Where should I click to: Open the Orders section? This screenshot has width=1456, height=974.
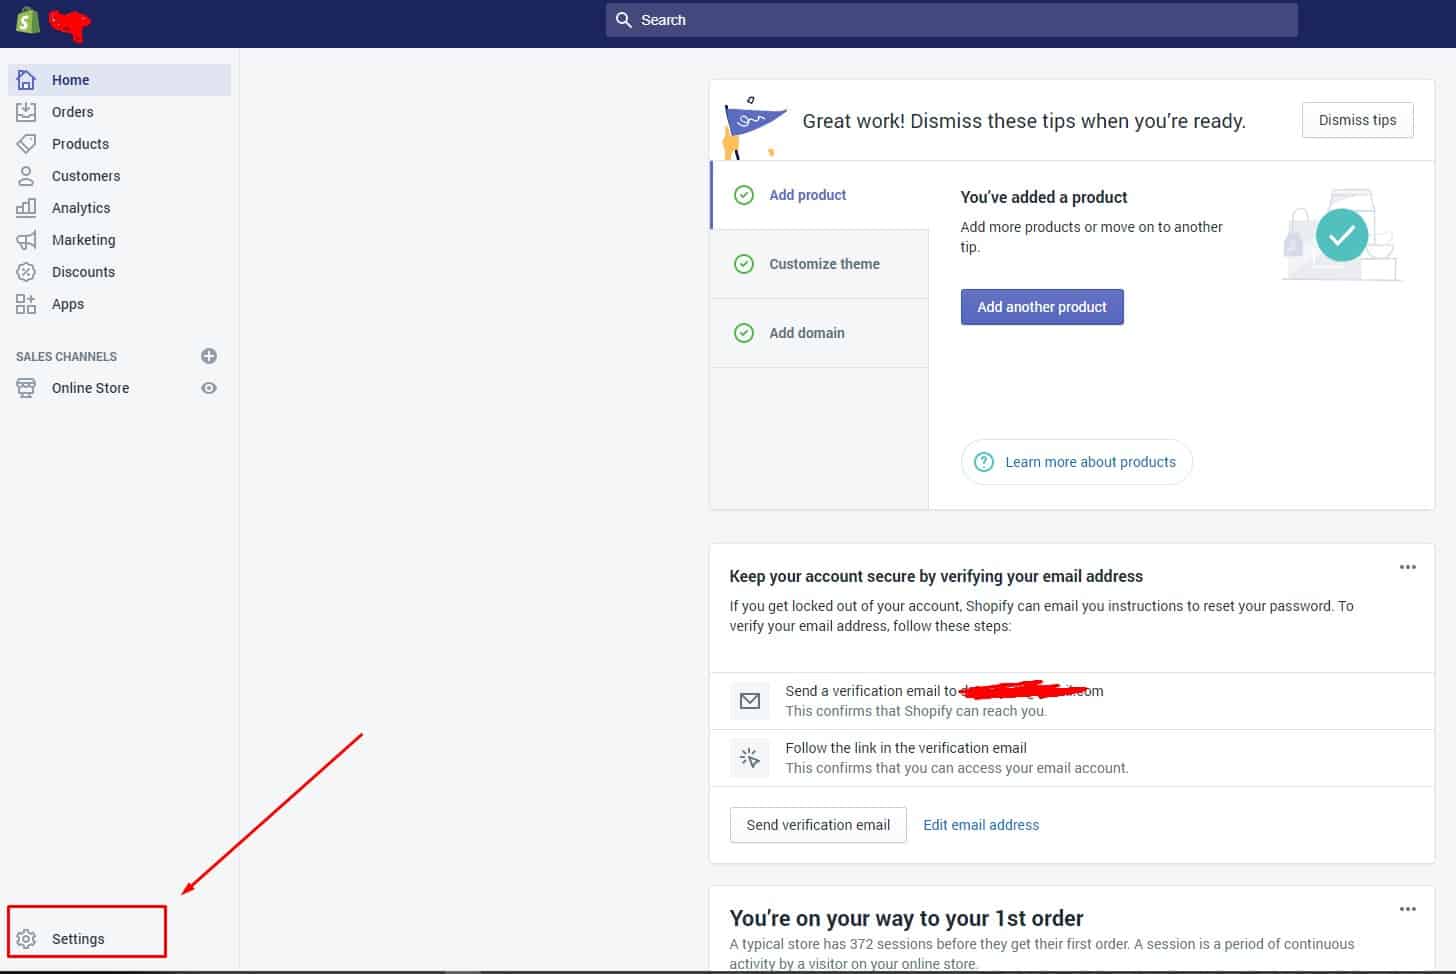click(x=72, y=111)
